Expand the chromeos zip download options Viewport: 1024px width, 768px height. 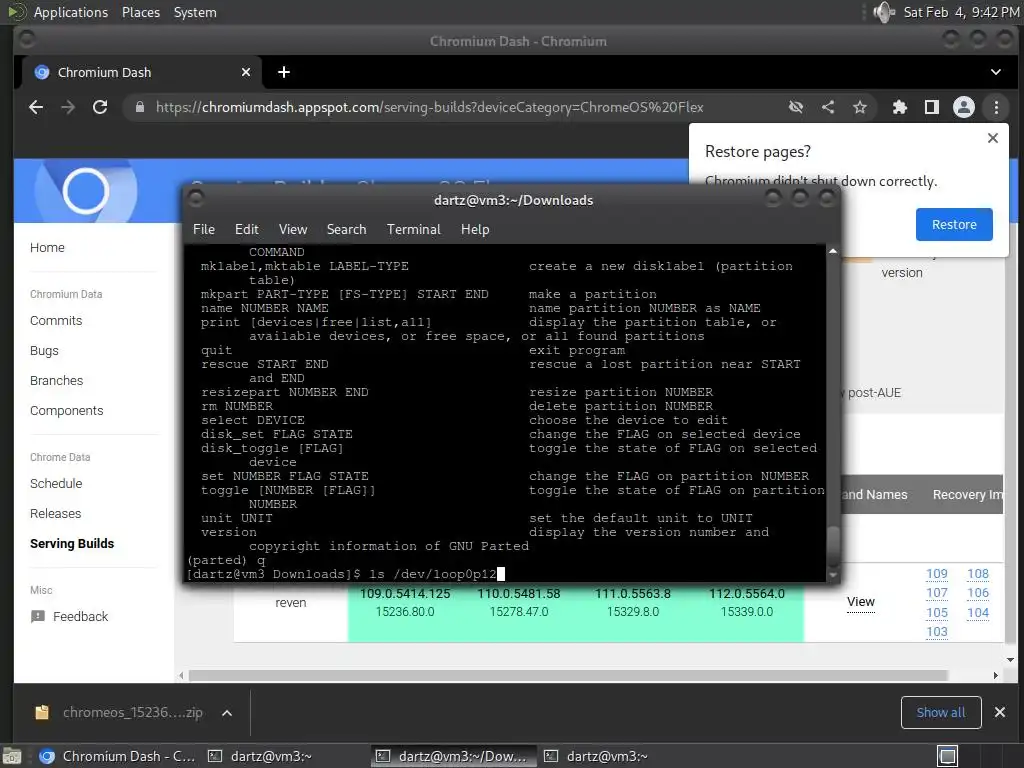click(227, 713)
